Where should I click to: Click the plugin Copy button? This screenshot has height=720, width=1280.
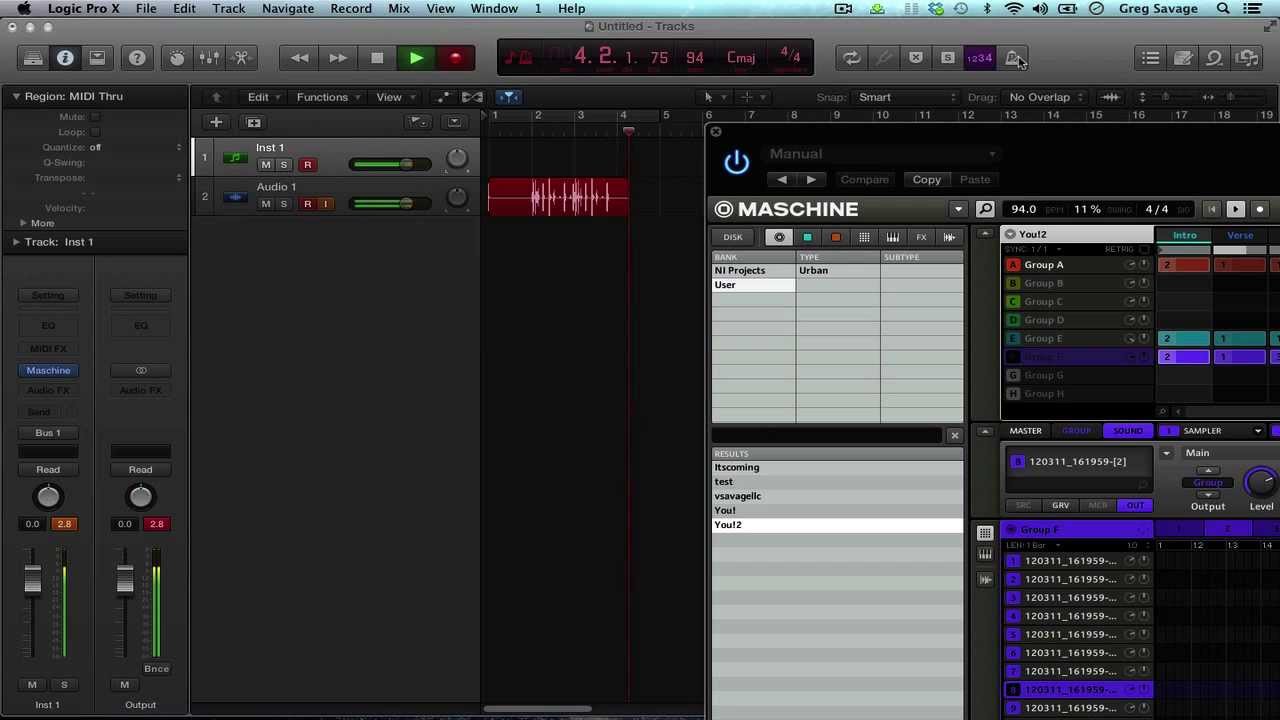926,180
